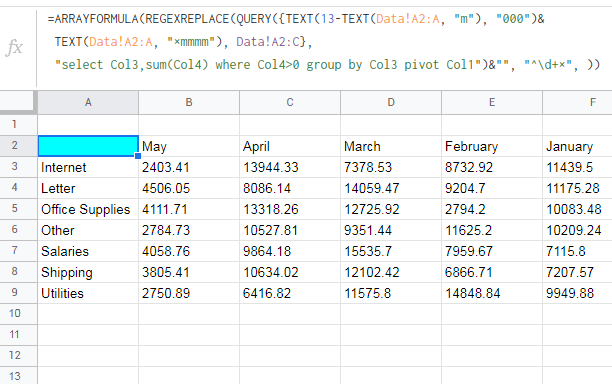Click the Letter category cell

click(88, 188)
